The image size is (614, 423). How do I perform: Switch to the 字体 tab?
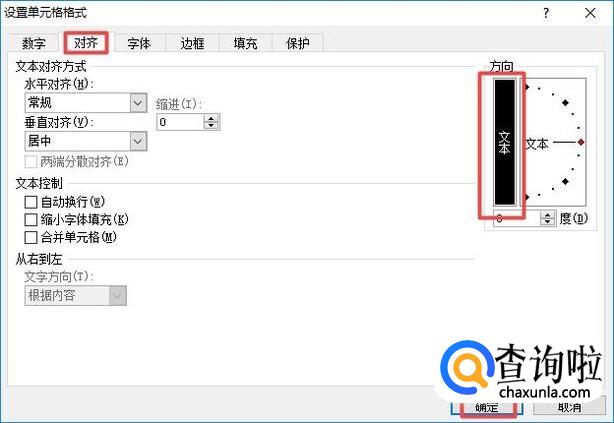coord(139,43)
